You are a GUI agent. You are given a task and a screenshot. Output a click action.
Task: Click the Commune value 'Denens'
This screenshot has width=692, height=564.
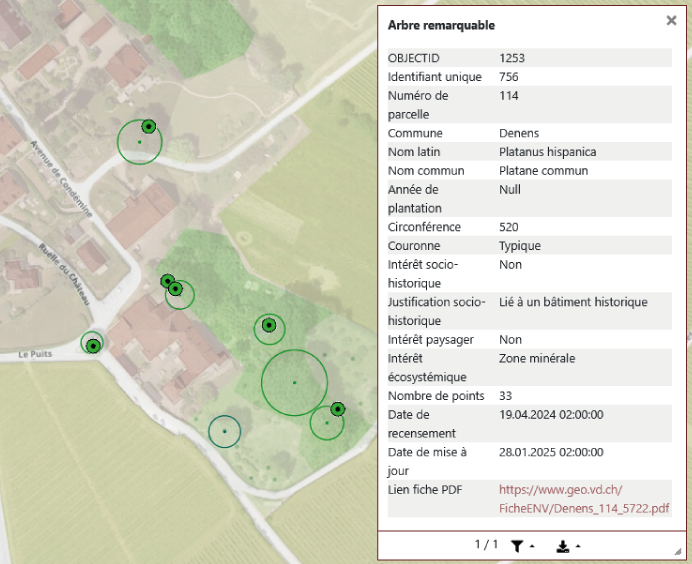pyautogui.click(x=519, y=133)
